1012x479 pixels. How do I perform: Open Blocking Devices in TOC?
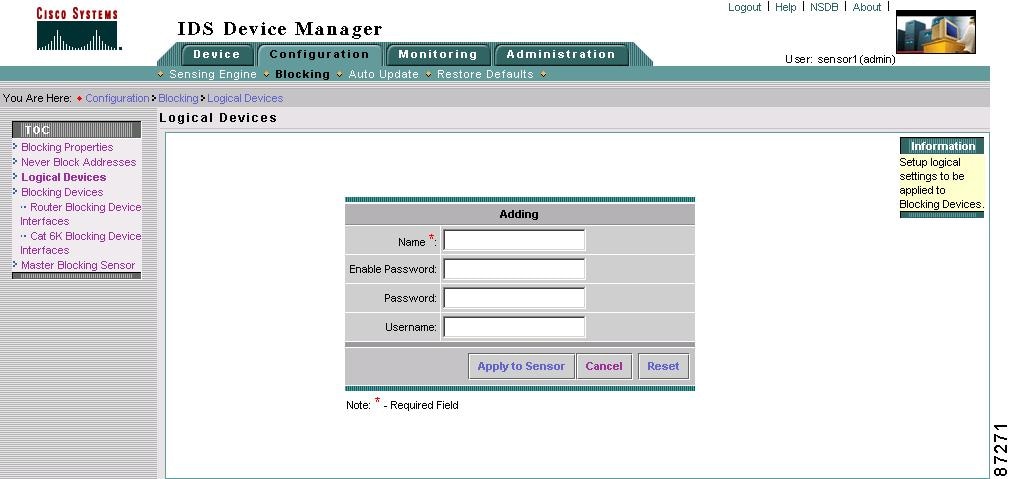(62, 192)
